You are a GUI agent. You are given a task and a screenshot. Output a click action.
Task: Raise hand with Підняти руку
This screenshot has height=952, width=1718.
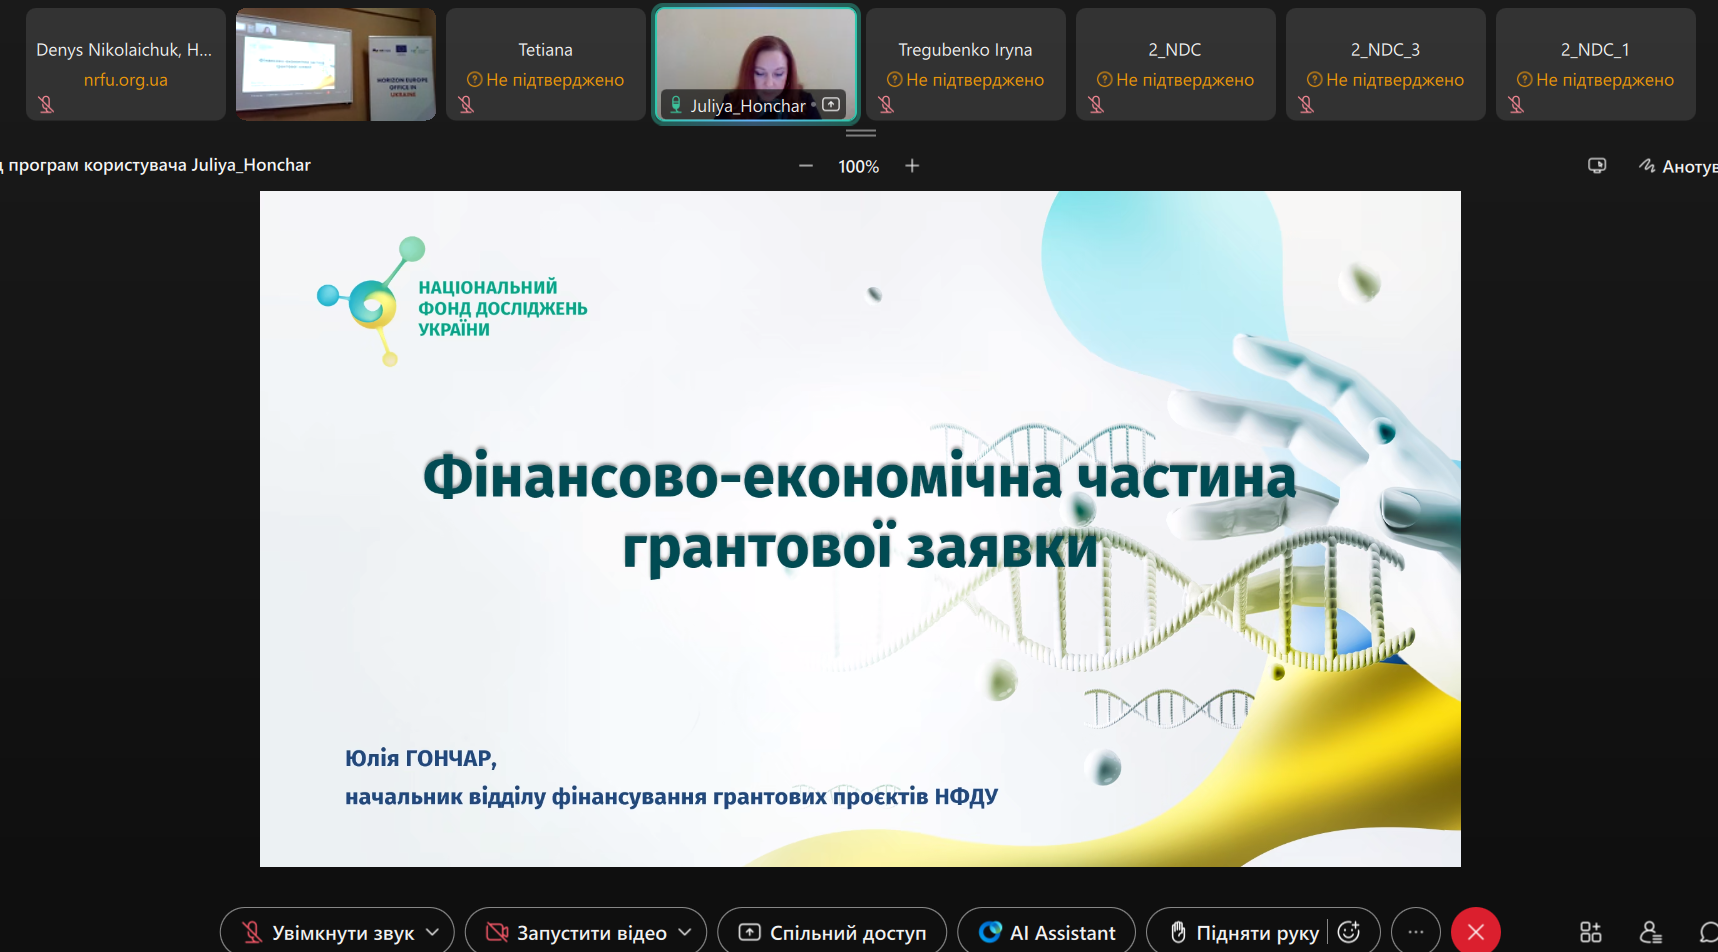coord(1244,932)
